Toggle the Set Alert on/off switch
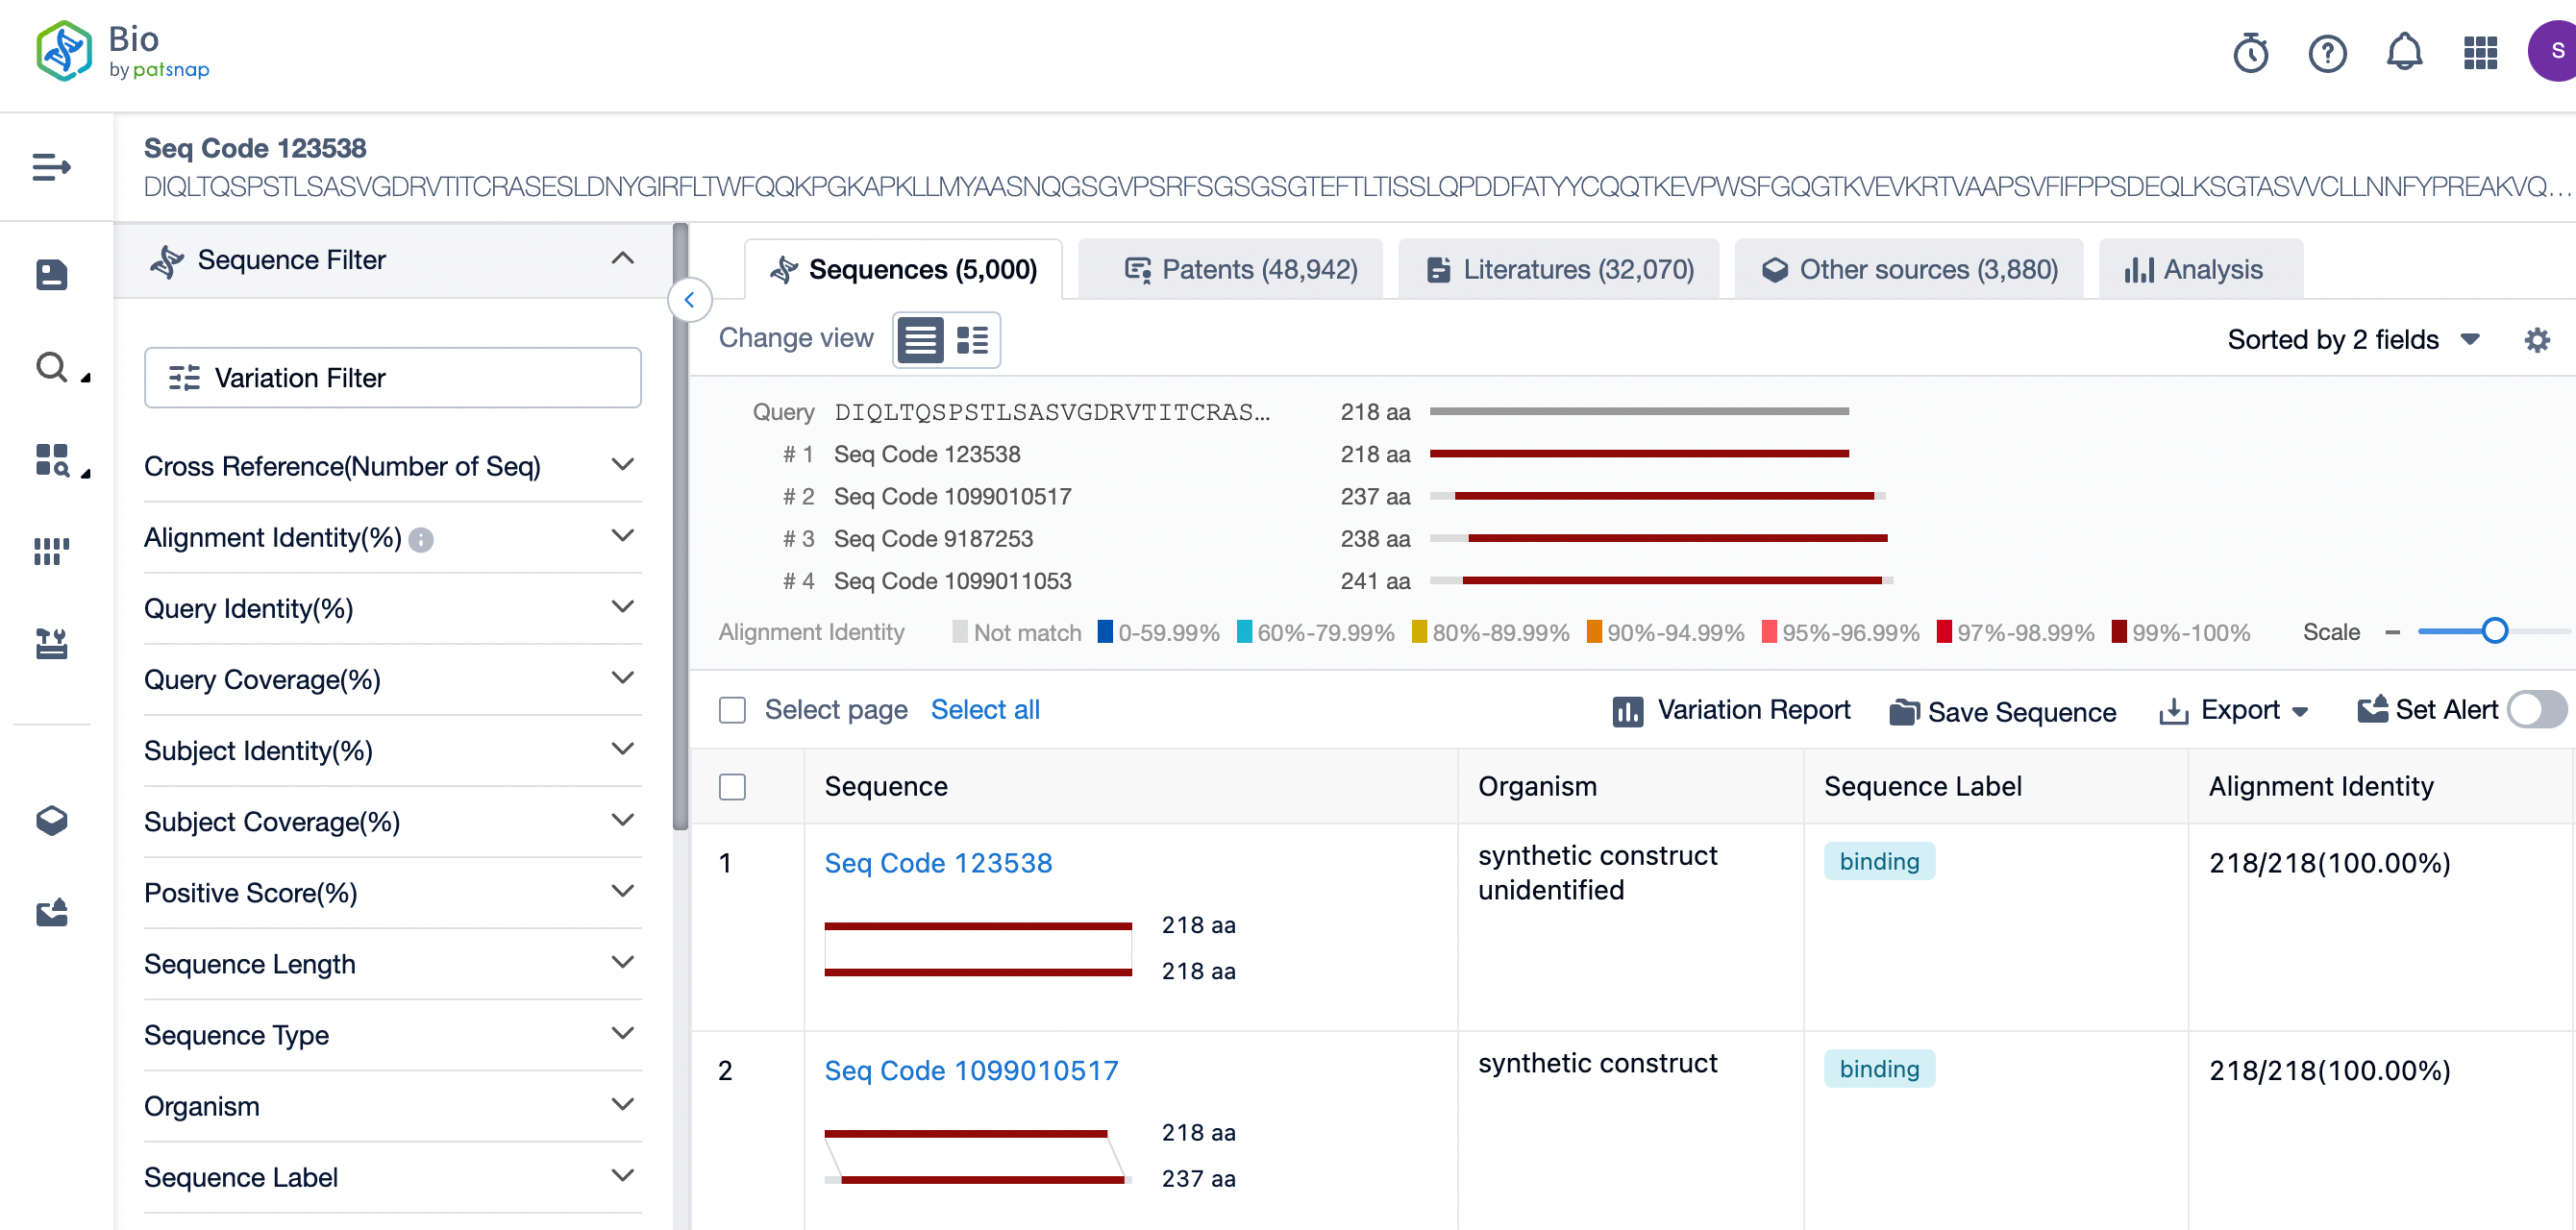2576x1230 pixels. tap(2537, 709)
